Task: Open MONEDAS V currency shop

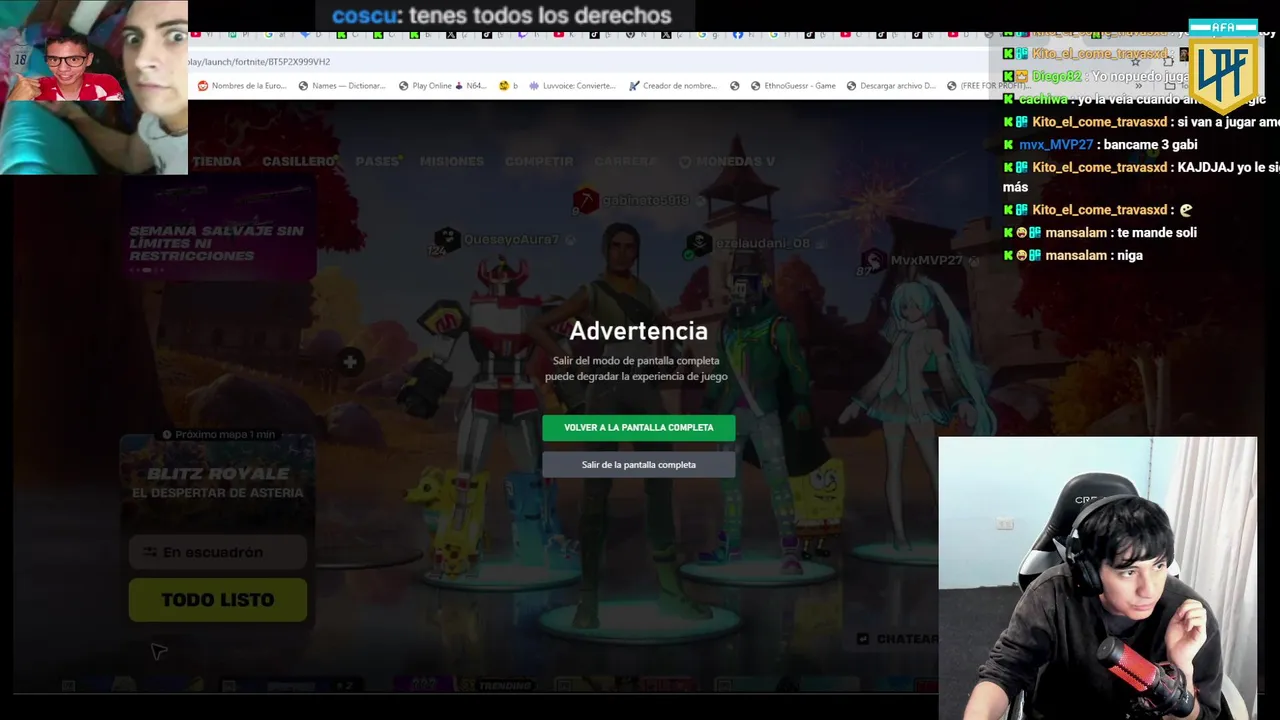Action: (727, 161)
